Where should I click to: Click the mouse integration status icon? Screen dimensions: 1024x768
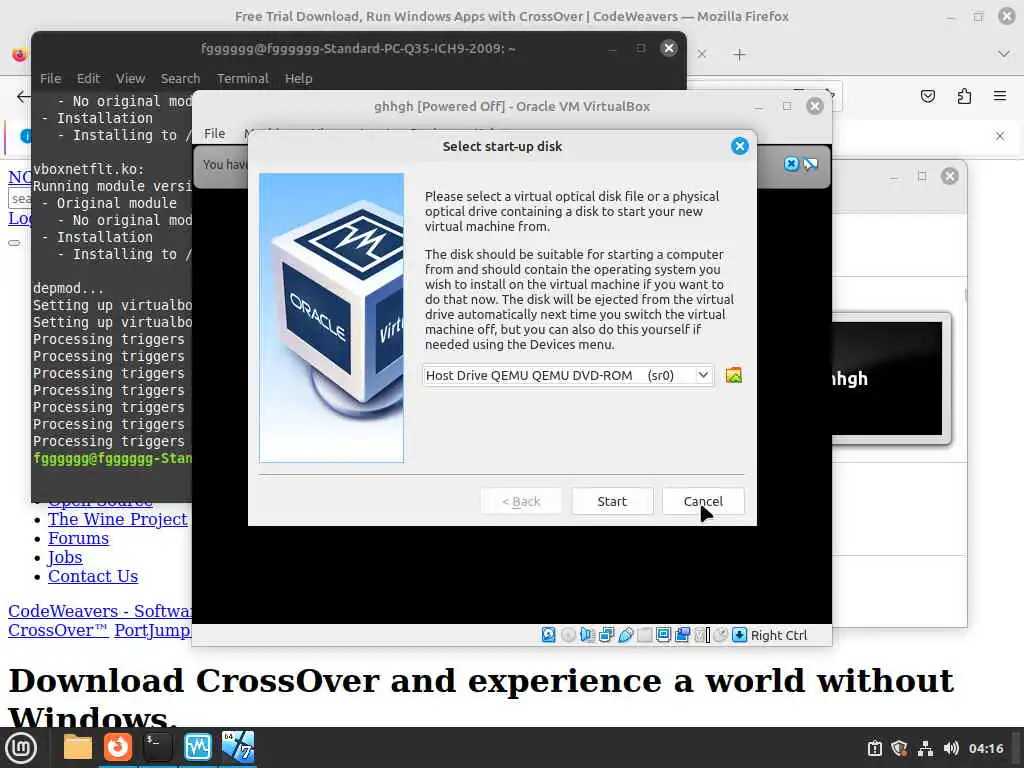click(x=720, y=635)
